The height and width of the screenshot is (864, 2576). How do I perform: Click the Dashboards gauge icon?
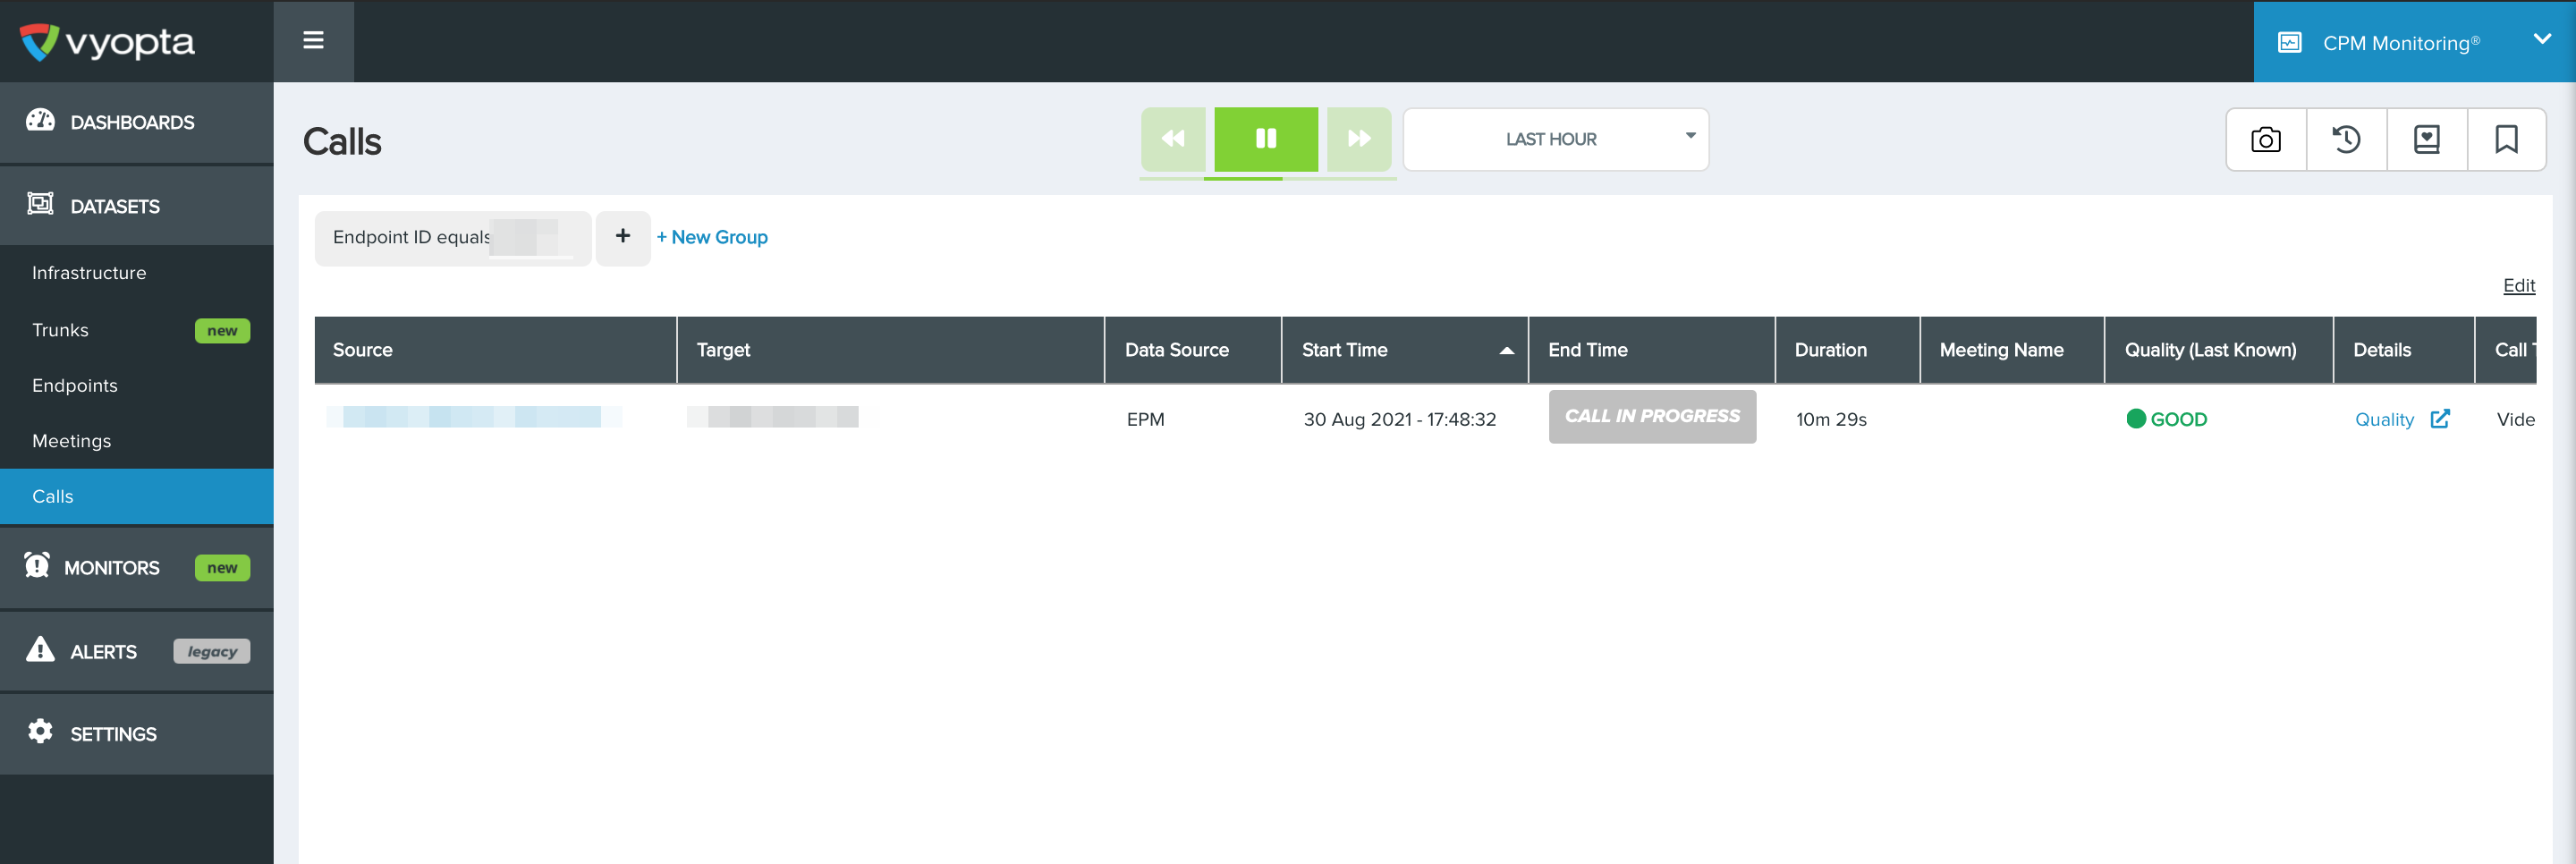40,120
